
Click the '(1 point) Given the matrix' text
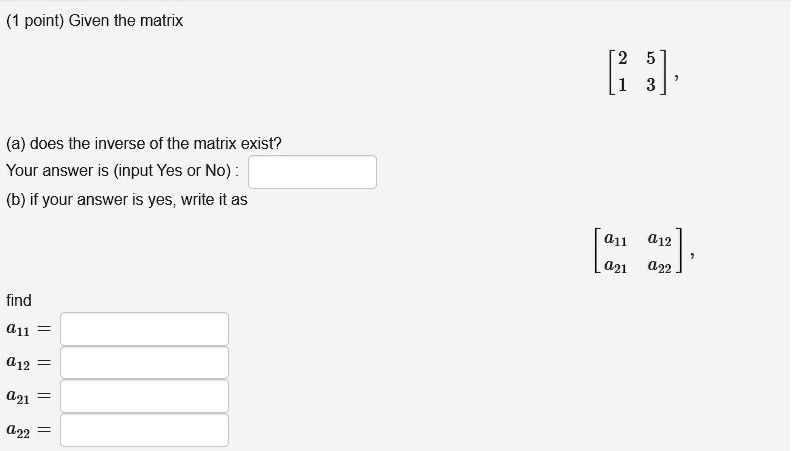95,21
